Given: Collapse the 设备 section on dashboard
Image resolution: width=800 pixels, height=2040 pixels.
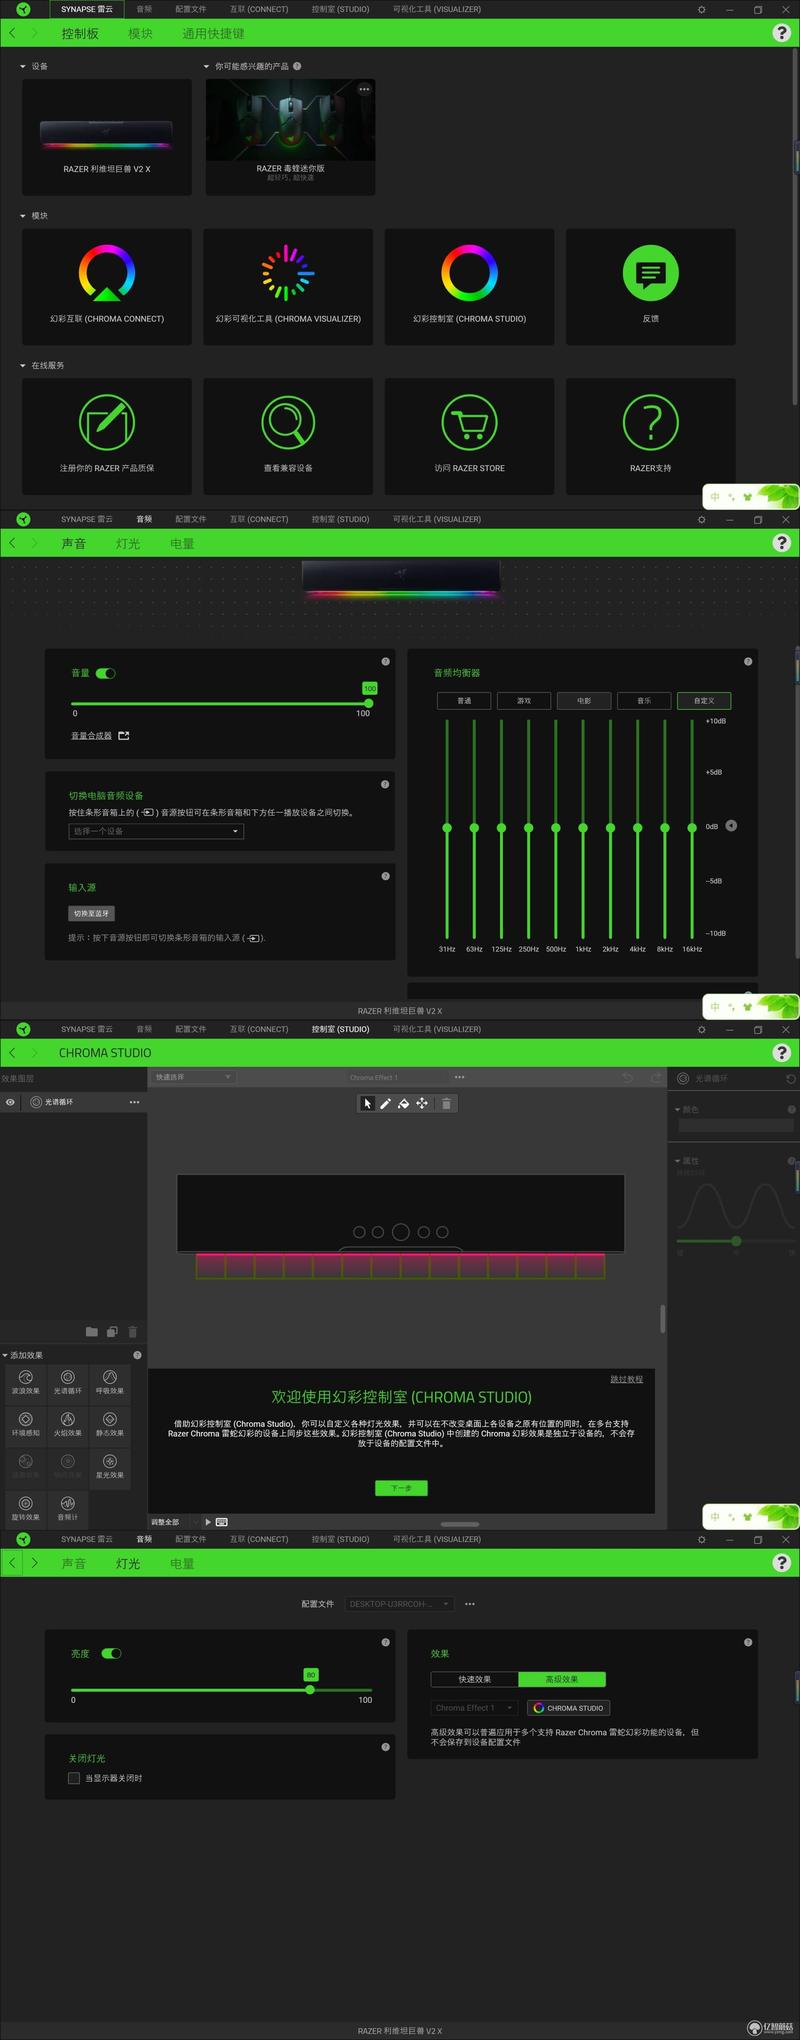Looking at the screenshot, I should (x=23, y=66).
